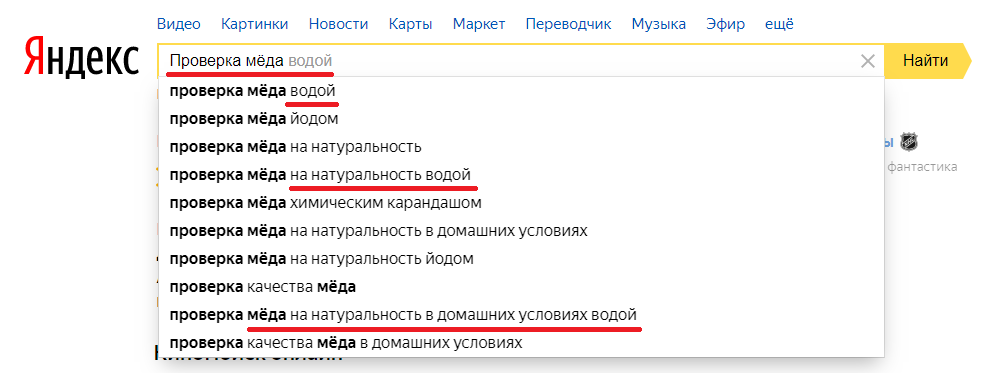Screen dimensions: 1002x373
Task: Select suggestion проверка мёда на натуральность йодом
Action: (x=521, y=259)
